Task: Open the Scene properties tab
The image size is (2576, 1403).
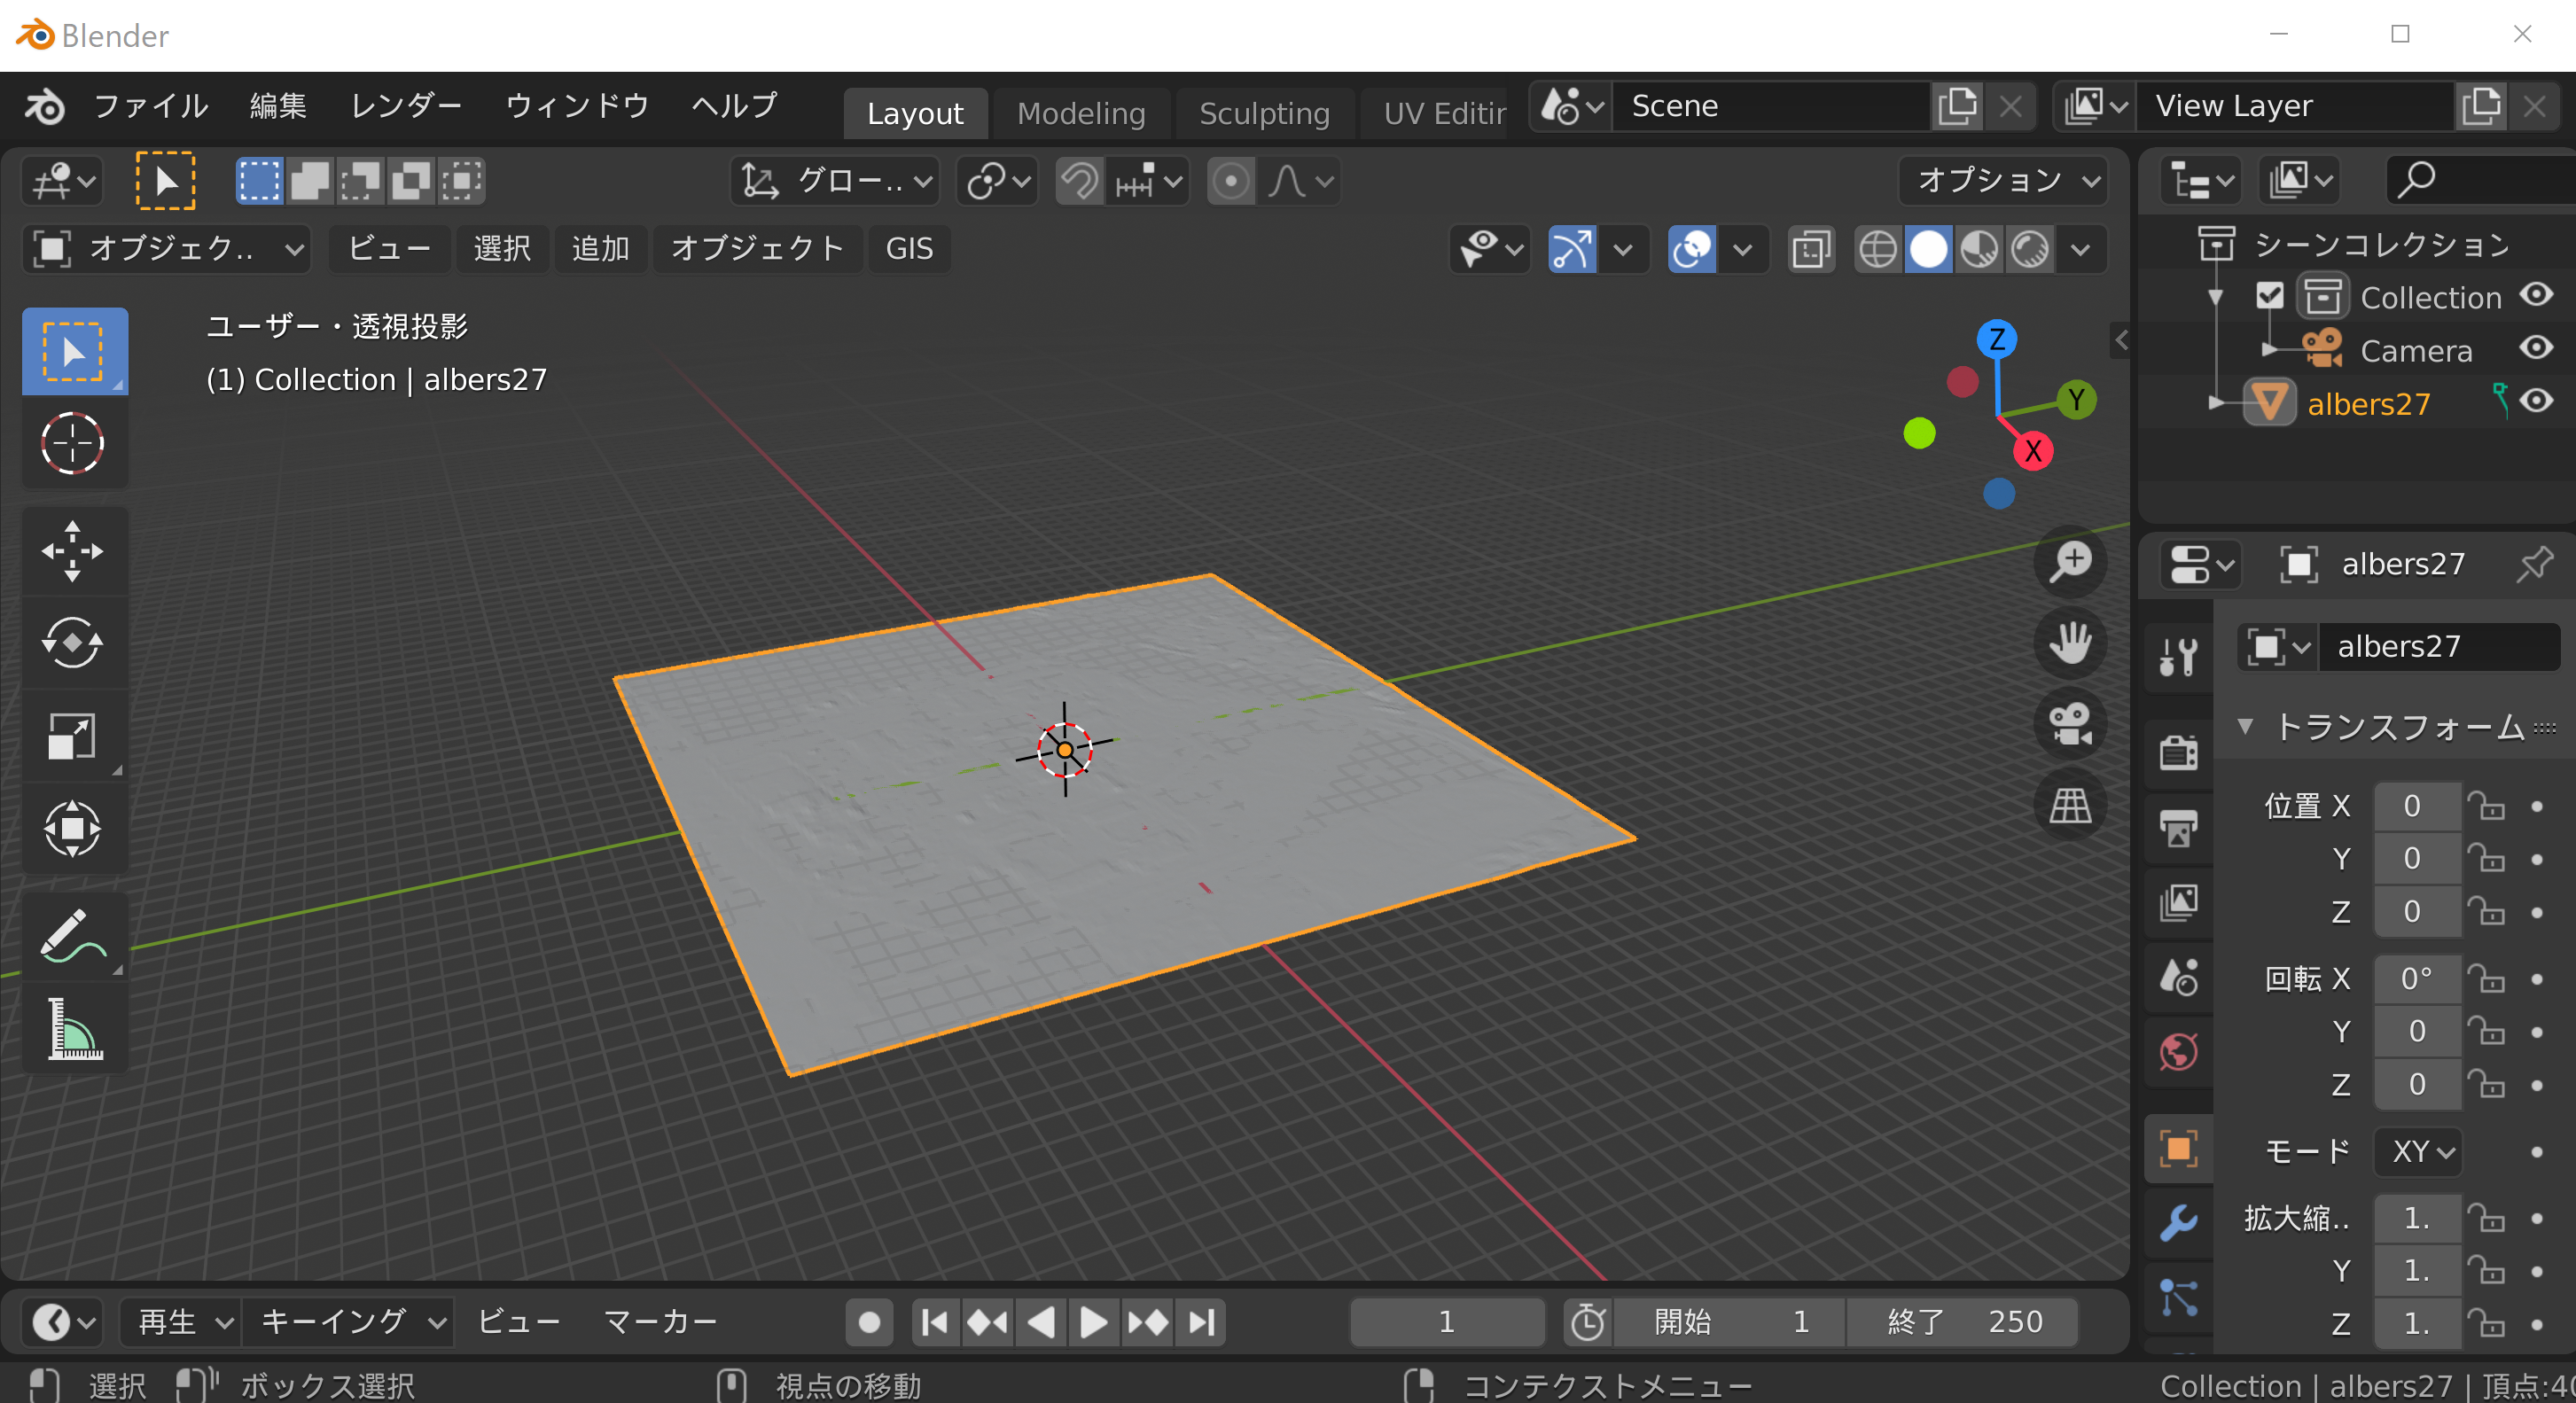Action: pos(2178,977)
